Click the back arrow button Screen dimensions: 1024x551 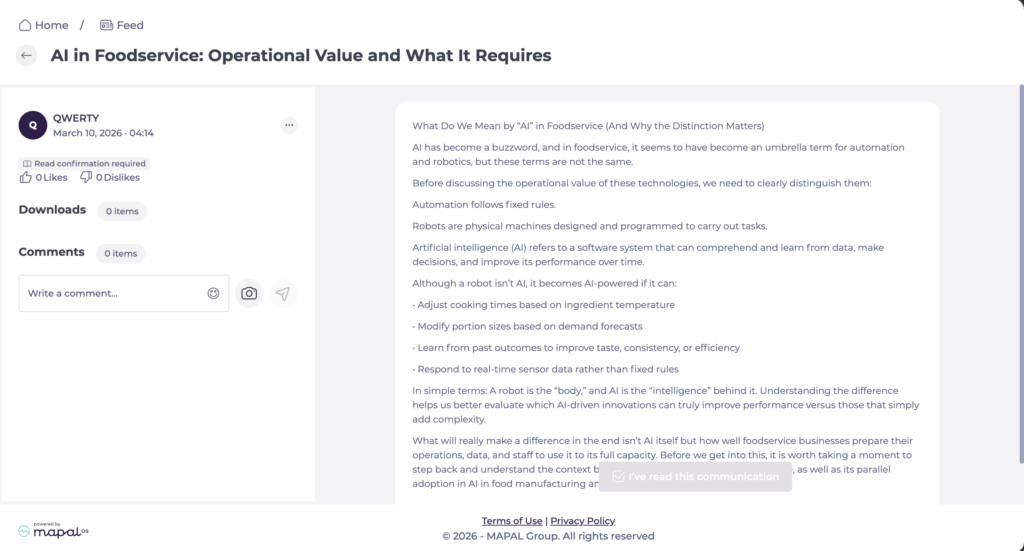click(27, 56)
